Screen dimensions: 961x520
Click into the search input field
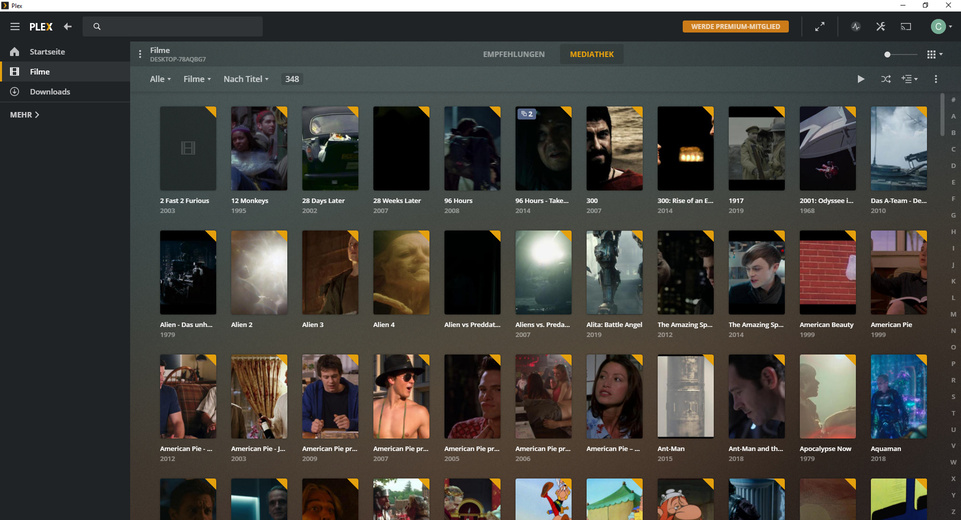(173, 26)
